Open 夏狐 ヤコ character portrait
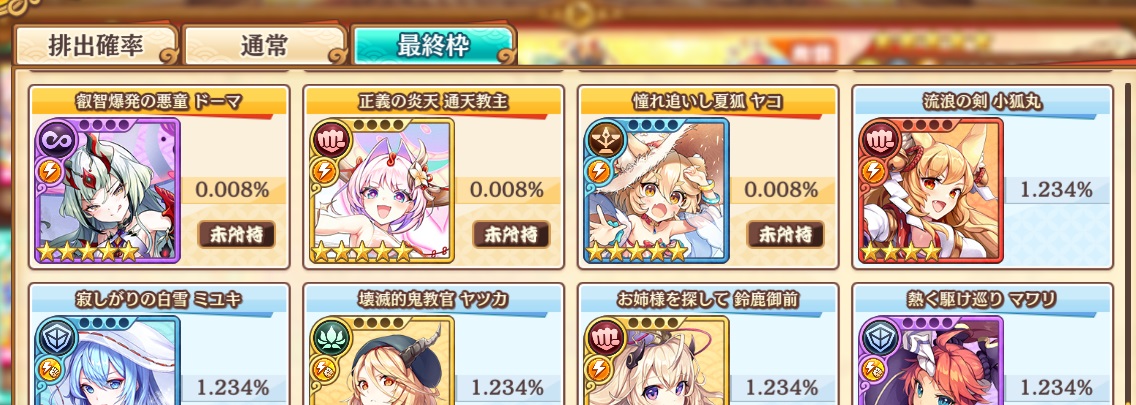The height and width of the screenshot is (405, 1136). (655, 191)
